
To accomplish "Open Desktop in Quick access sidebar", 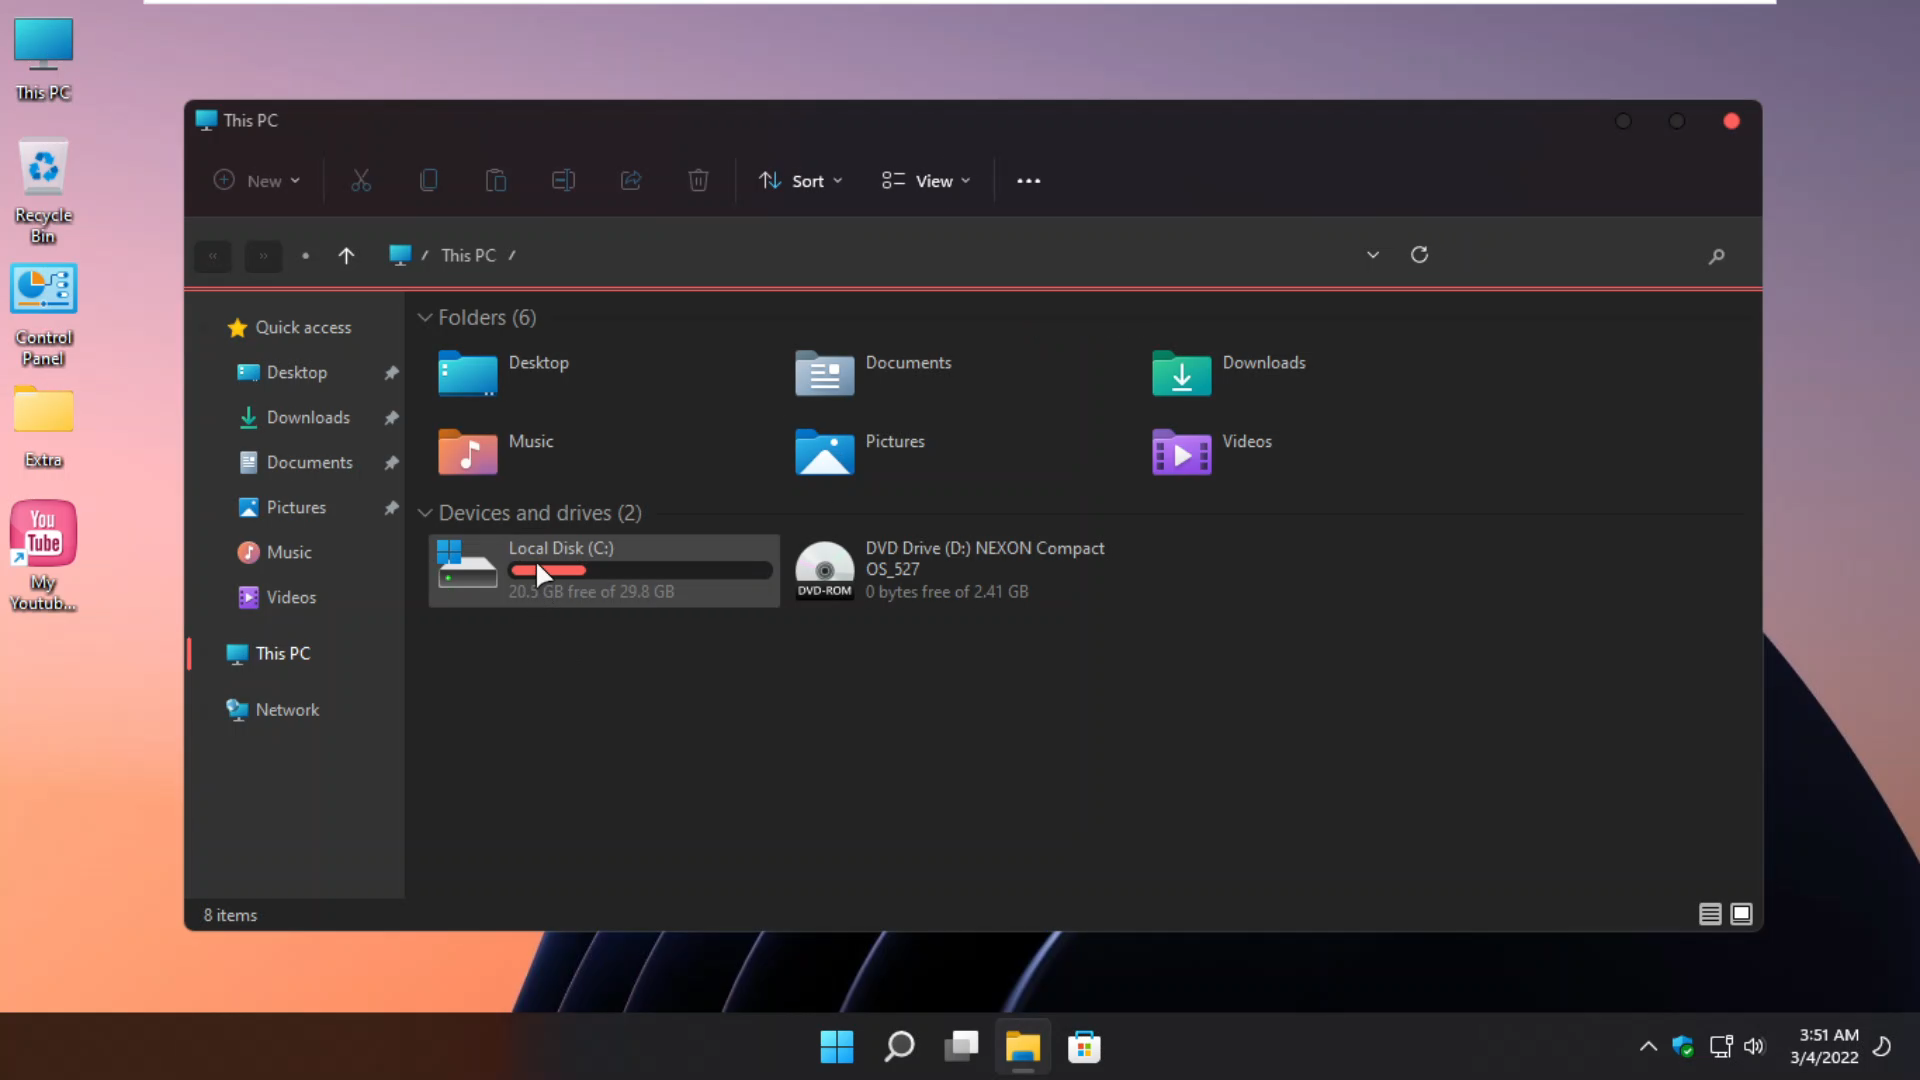I will coord(282,372).
